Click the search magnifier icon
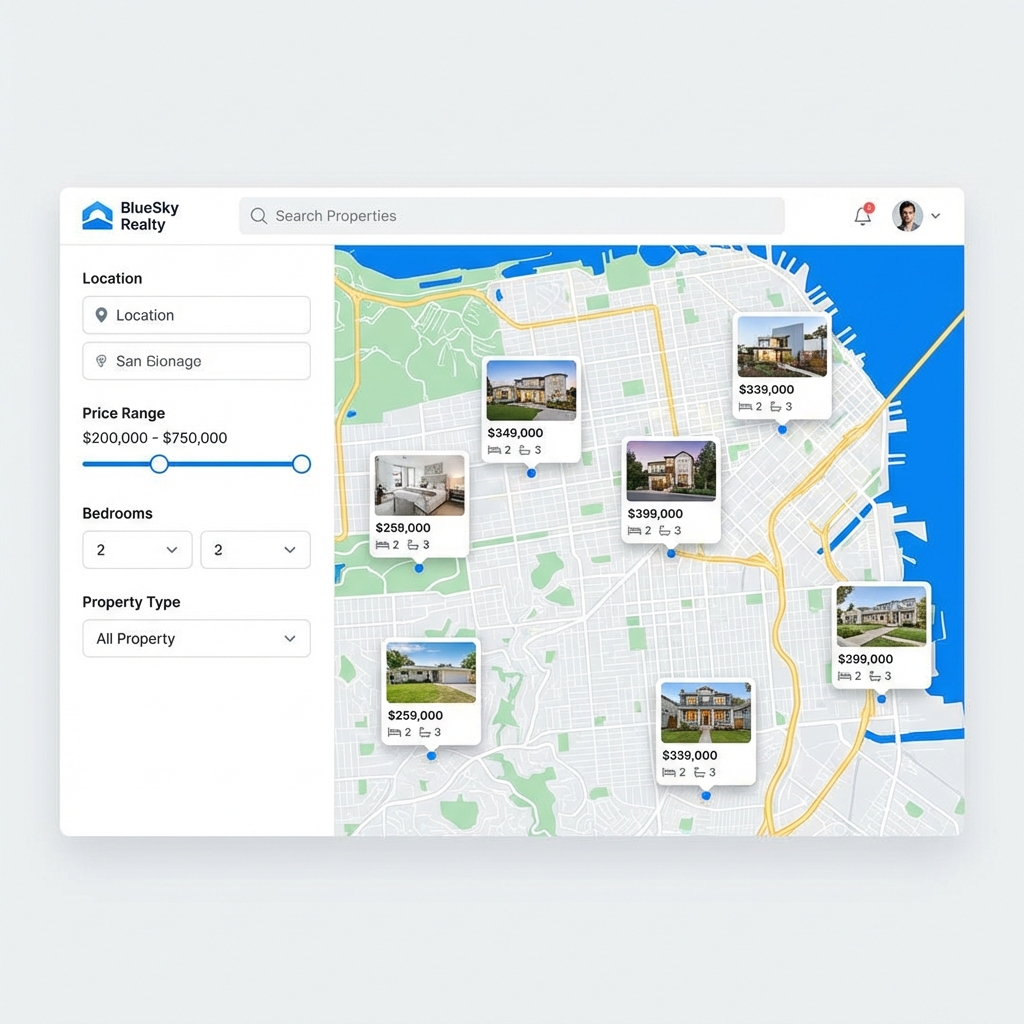 pyautogui.click(x=258, y=216)
